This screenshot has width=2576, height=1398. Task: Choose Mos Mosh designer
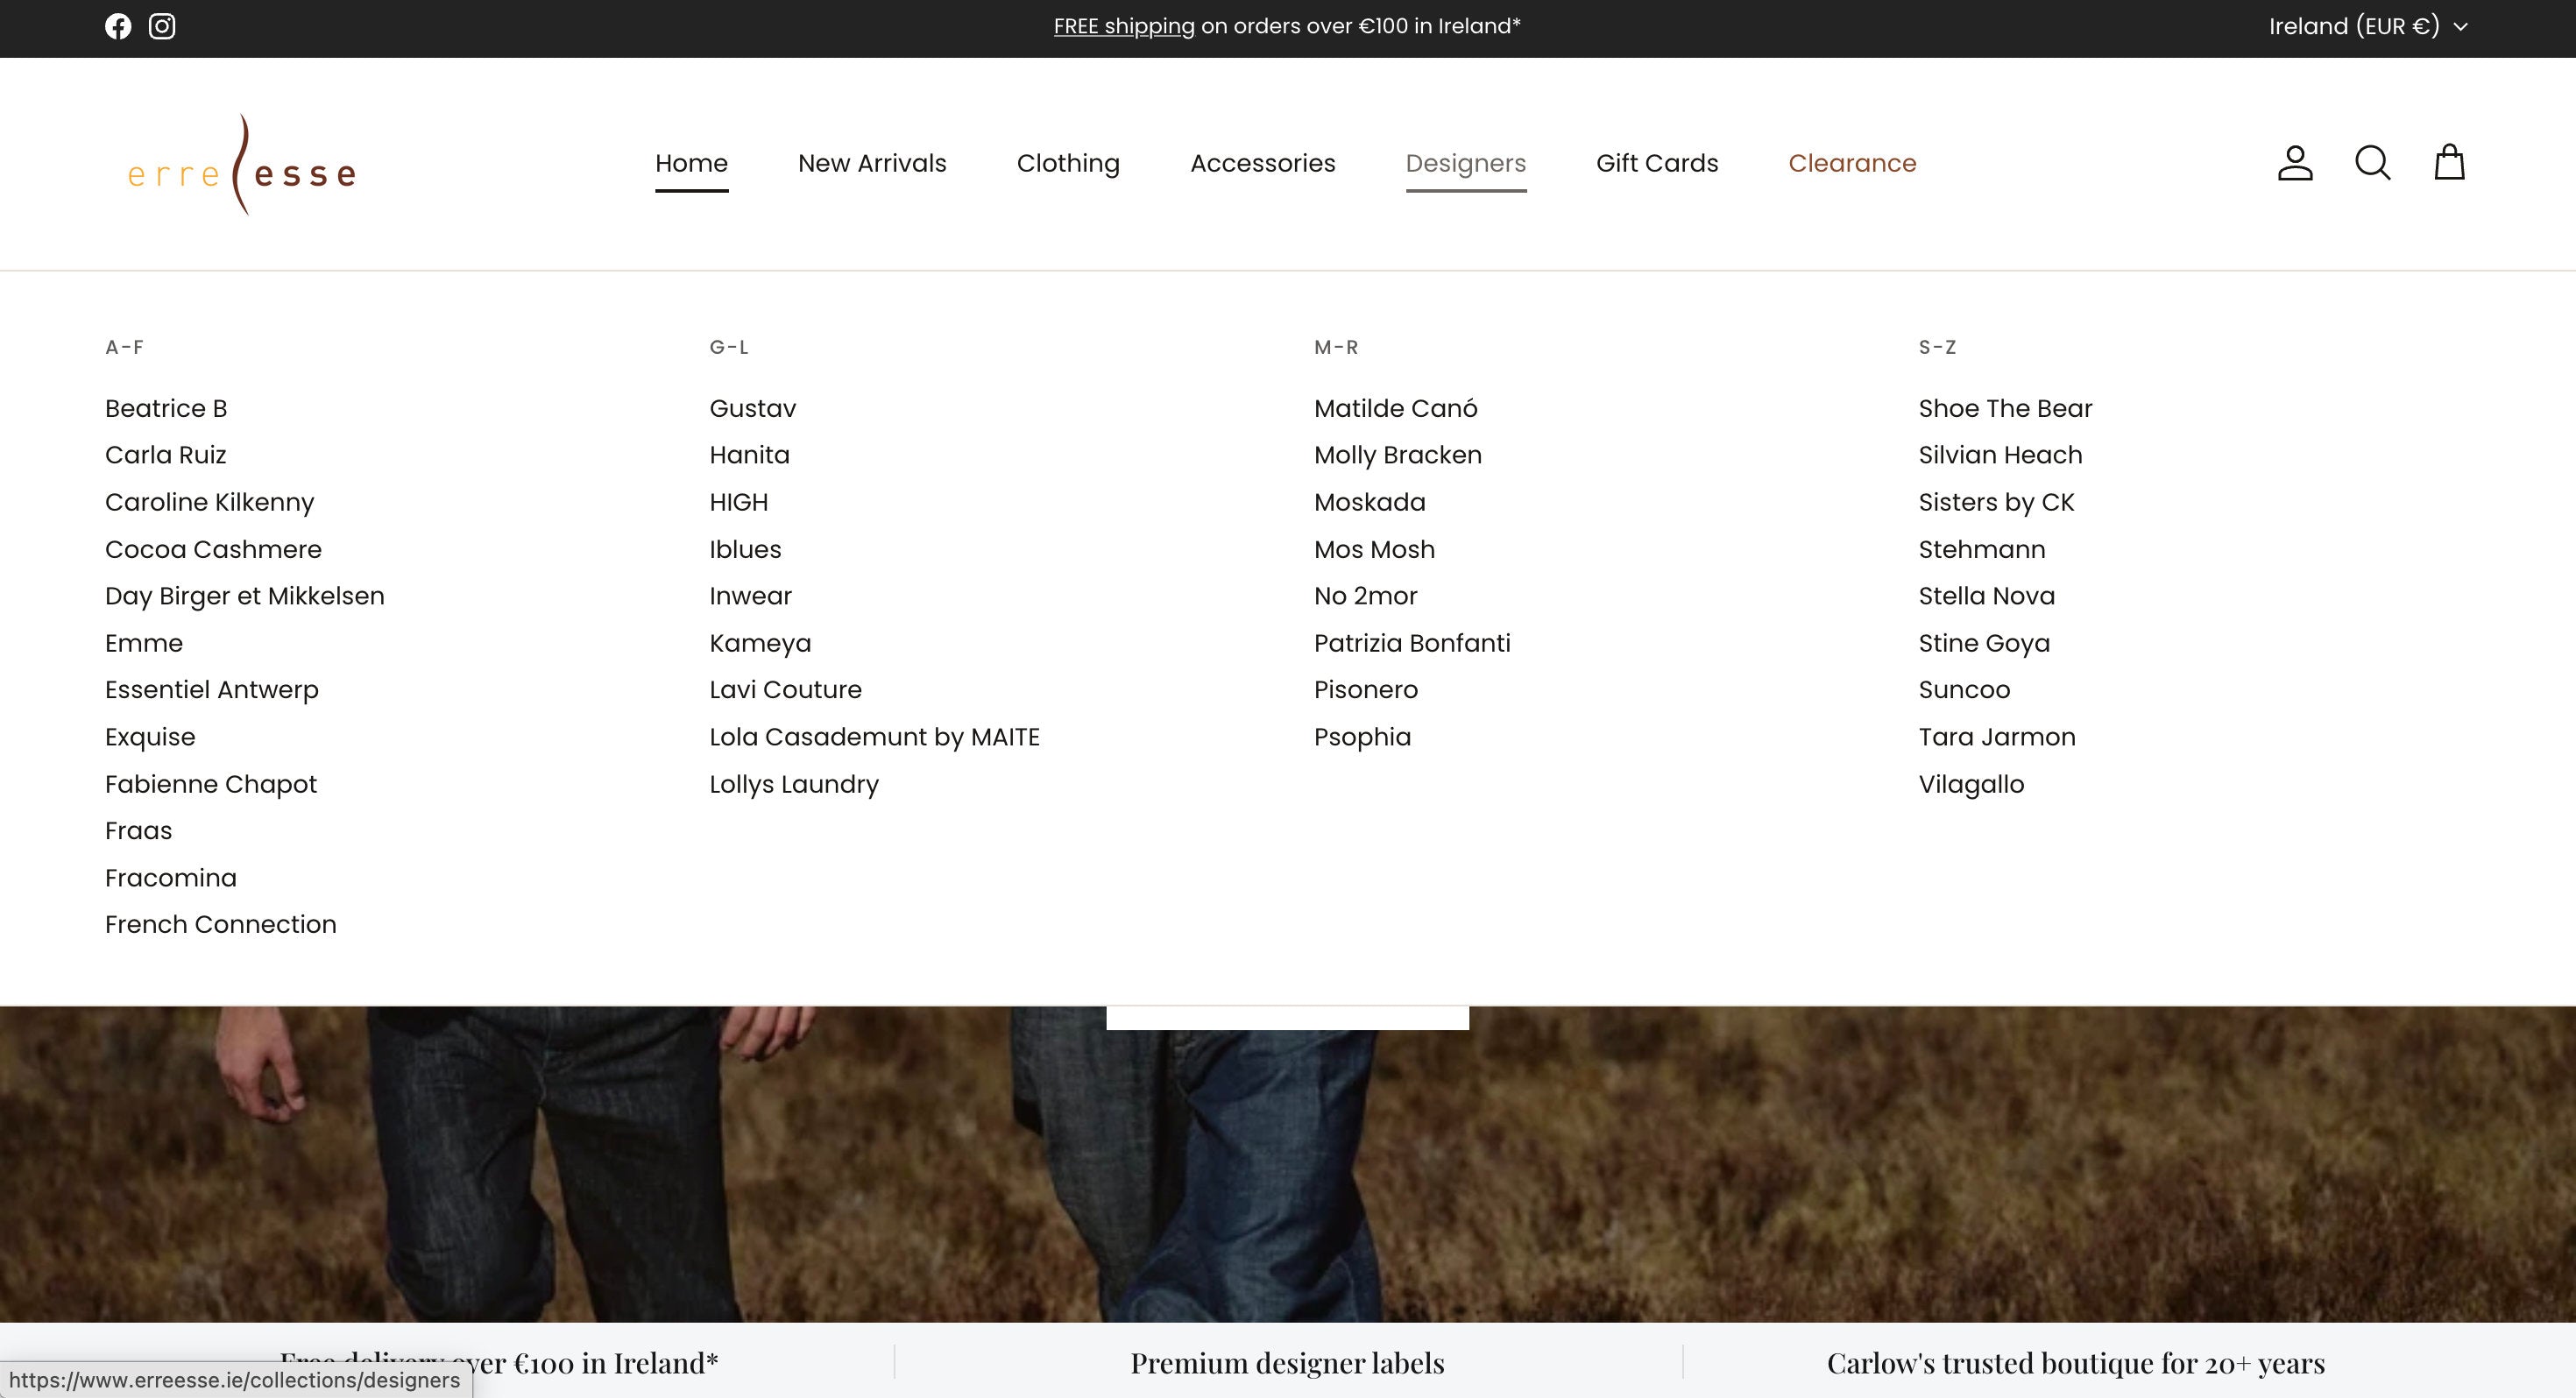tap(1374, 549)
